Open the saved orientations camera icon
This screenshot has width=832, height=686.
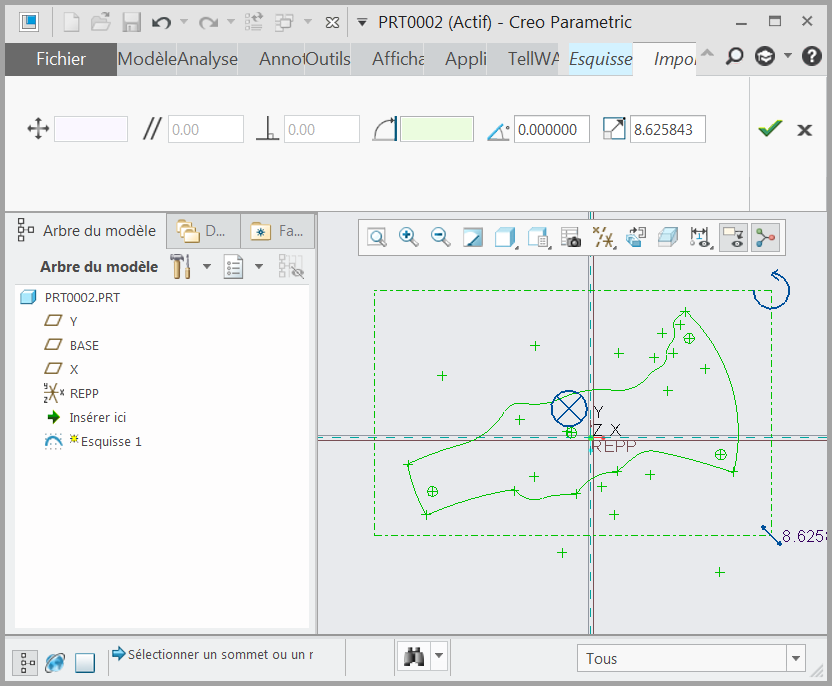tap(571, 237)
